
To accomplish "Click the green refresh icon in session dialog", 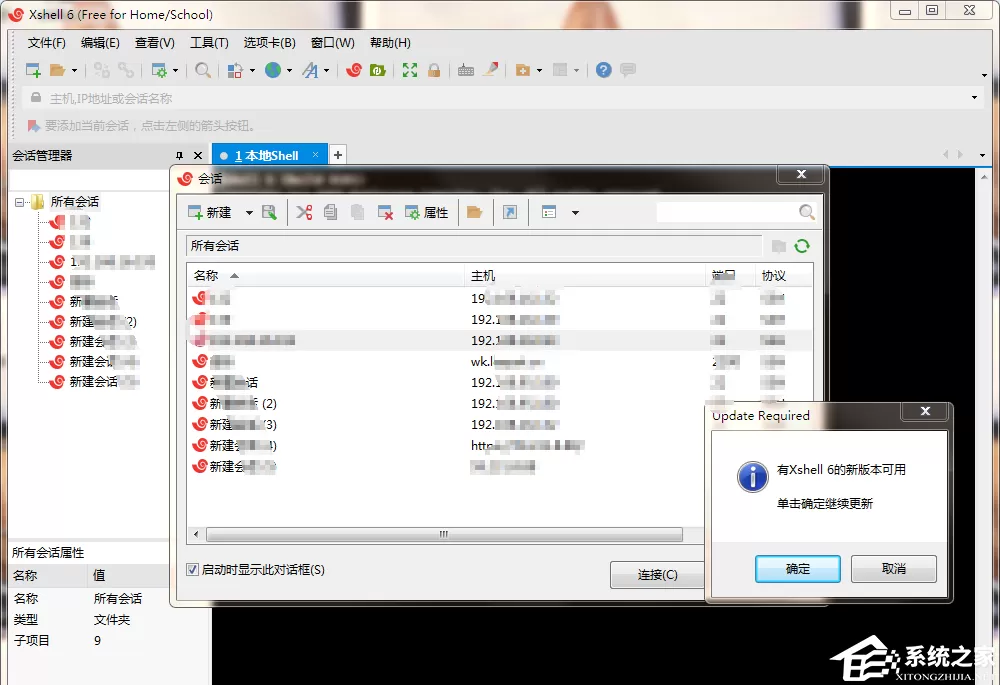I will click(x=802, y=246).
